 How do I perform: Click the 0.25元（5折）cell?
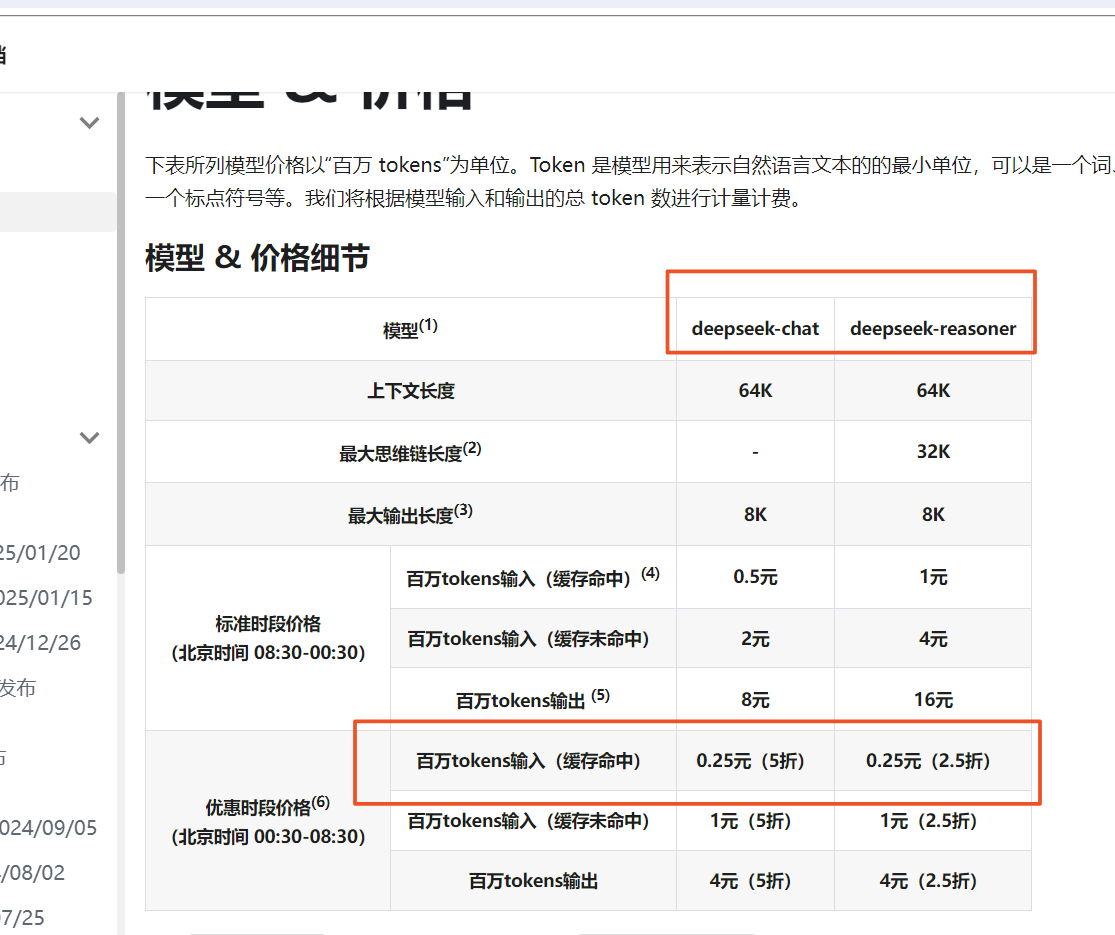(x=755, y=761)
